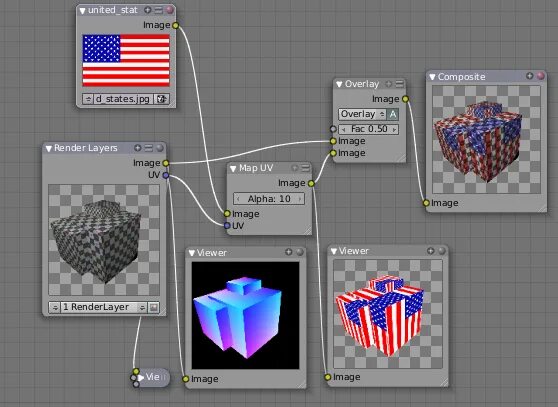The image size is (558, 407).
Task: Click Image socket on flag-cube Viewer node
Action: coord(328,377)
